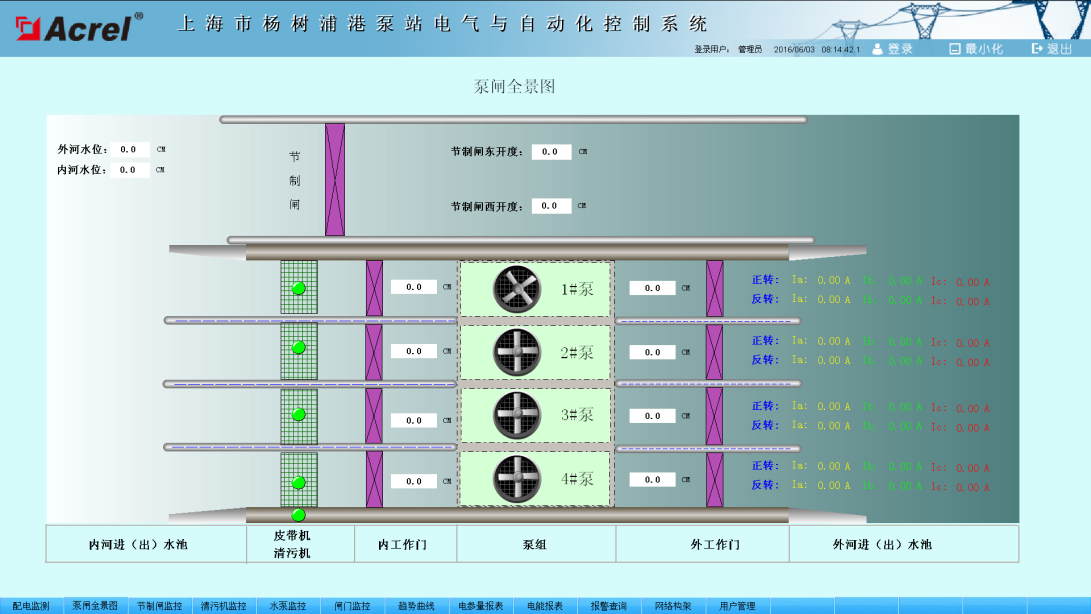Click the 节制闸东开度 value field

point(551,152)
